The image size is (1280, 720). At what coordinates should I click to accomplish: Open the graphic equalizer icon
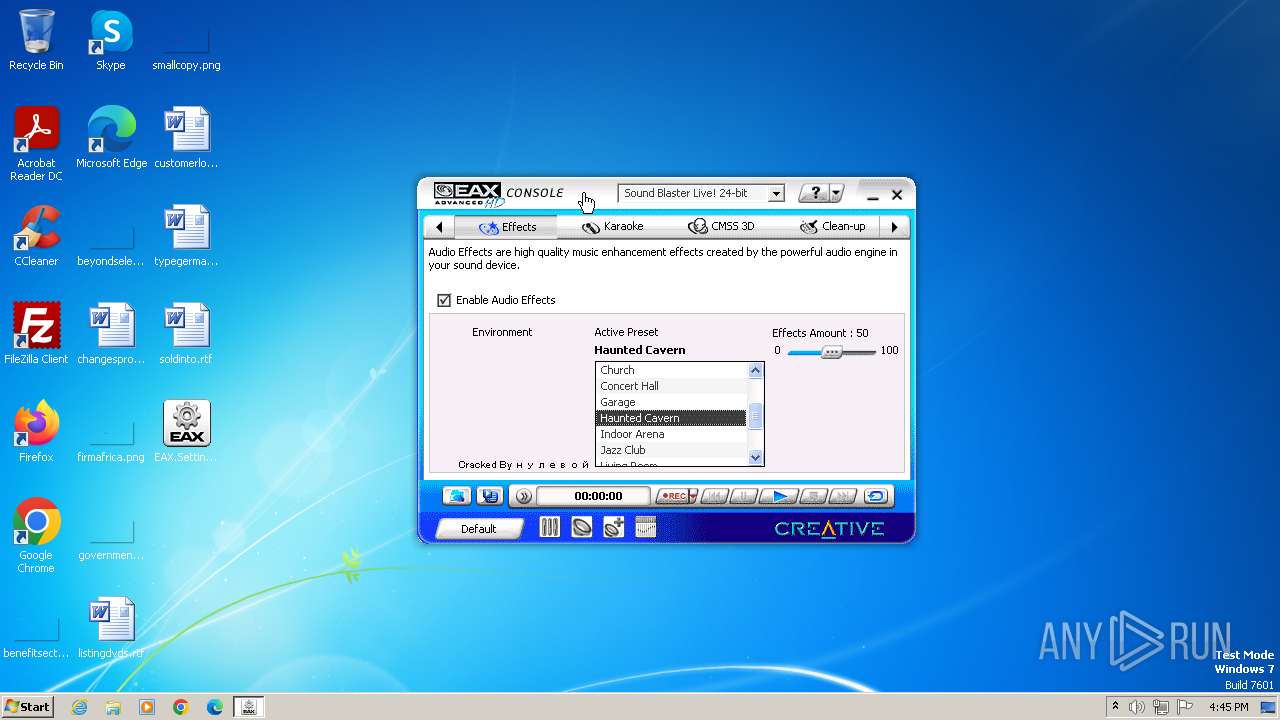[x=646, y=527]
